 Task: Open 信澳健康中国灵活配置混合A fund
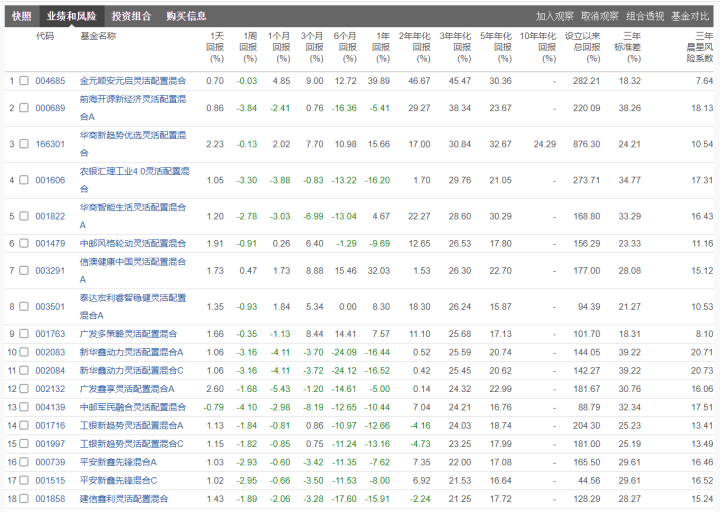click(x=133, y=270)
